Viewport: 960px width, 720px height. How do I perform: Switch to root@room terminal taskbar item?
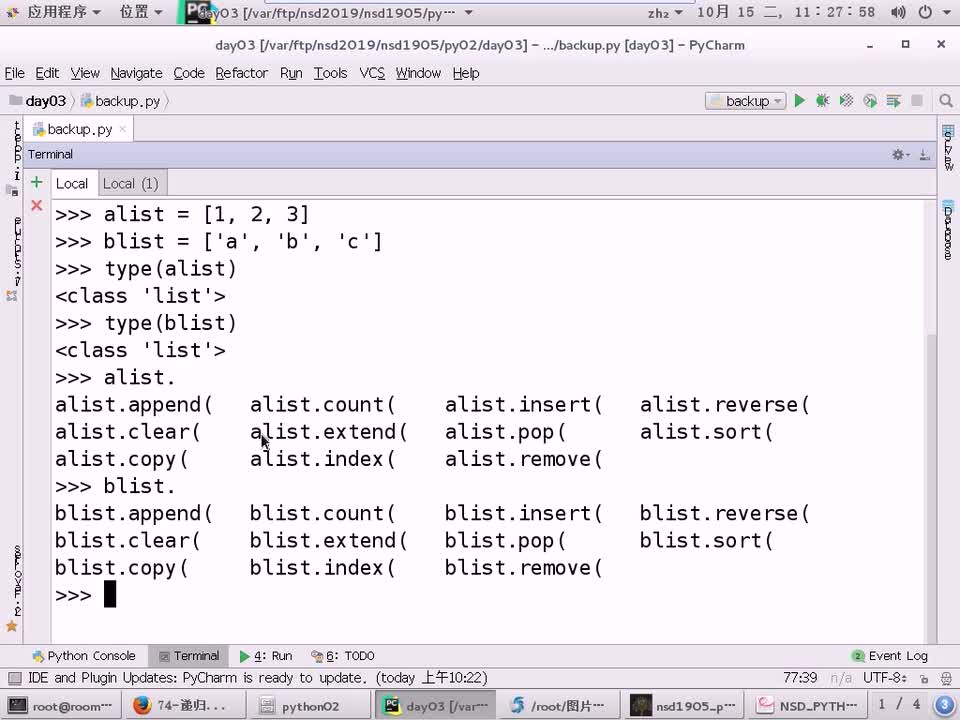[60, 706]
